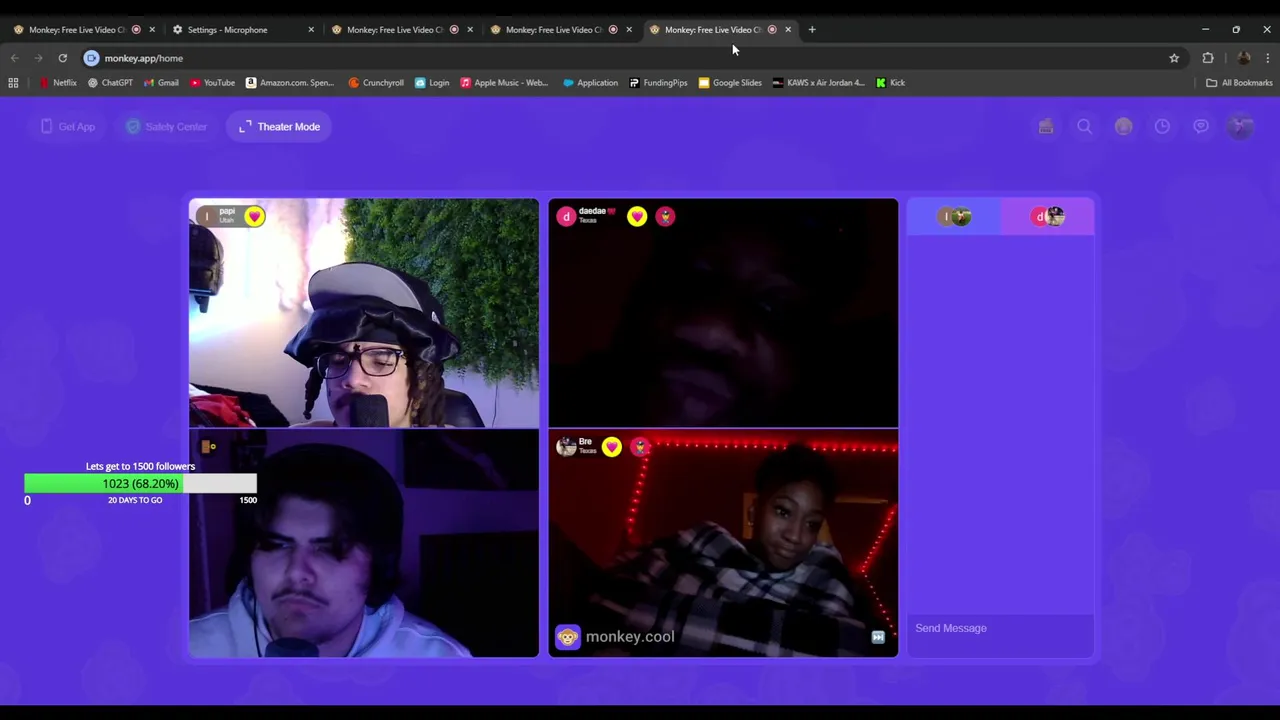
Task: Open the Login bookmark
Action: pos(432,83)
